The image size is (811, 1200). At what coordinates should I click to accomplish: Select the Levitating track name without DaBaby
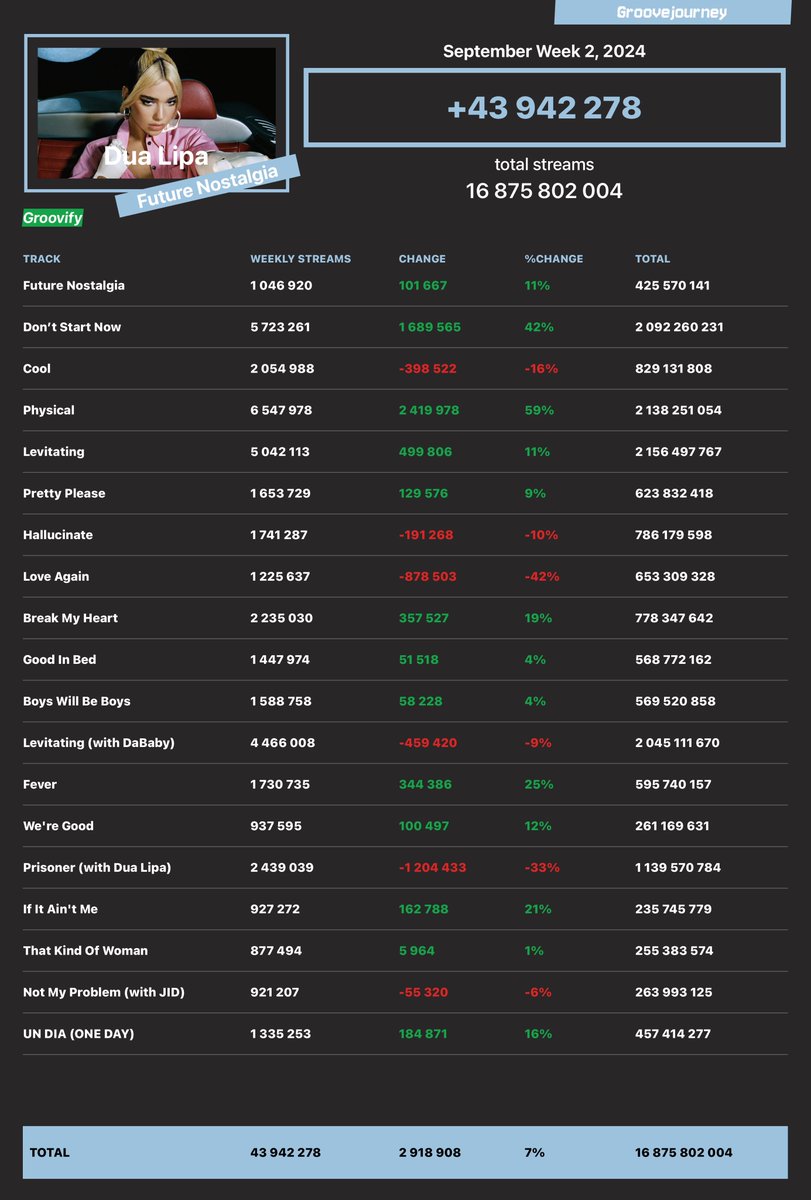point(54,452)
